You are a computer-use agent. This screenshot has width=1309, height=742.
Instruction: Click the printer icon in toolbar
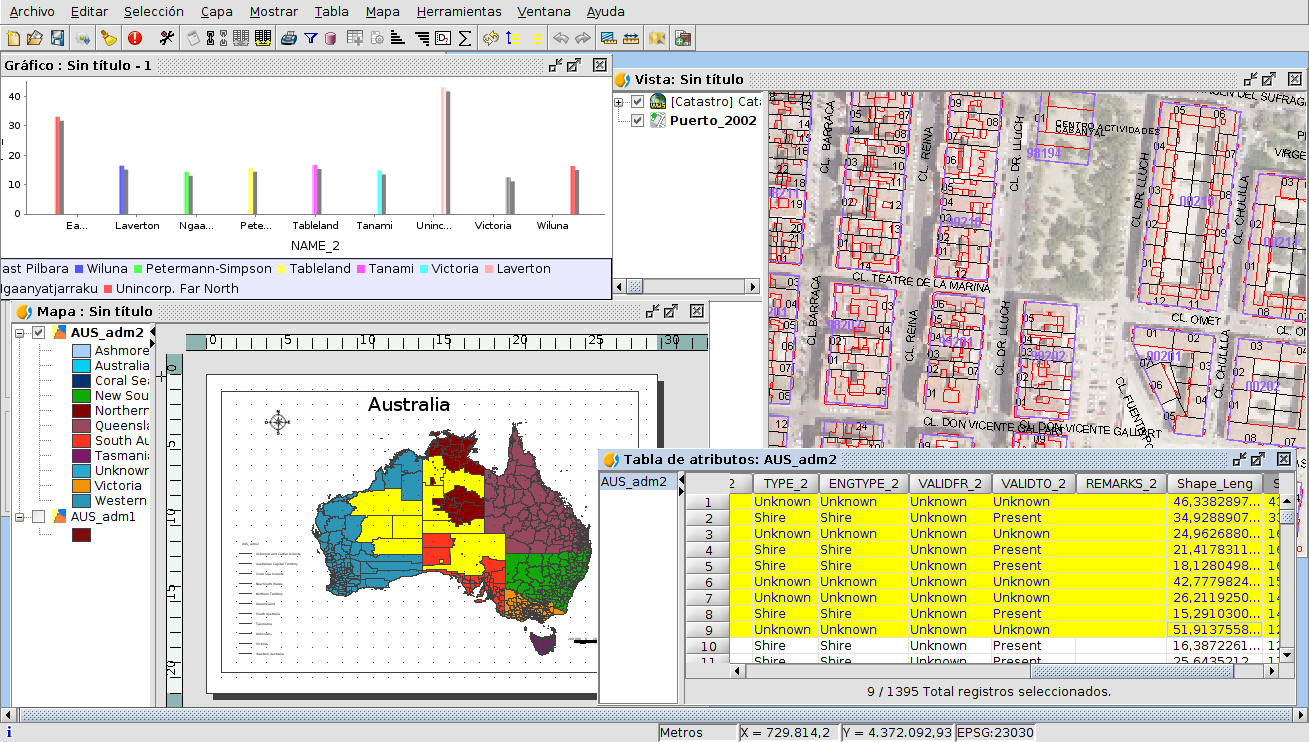(x=289, y=38)
